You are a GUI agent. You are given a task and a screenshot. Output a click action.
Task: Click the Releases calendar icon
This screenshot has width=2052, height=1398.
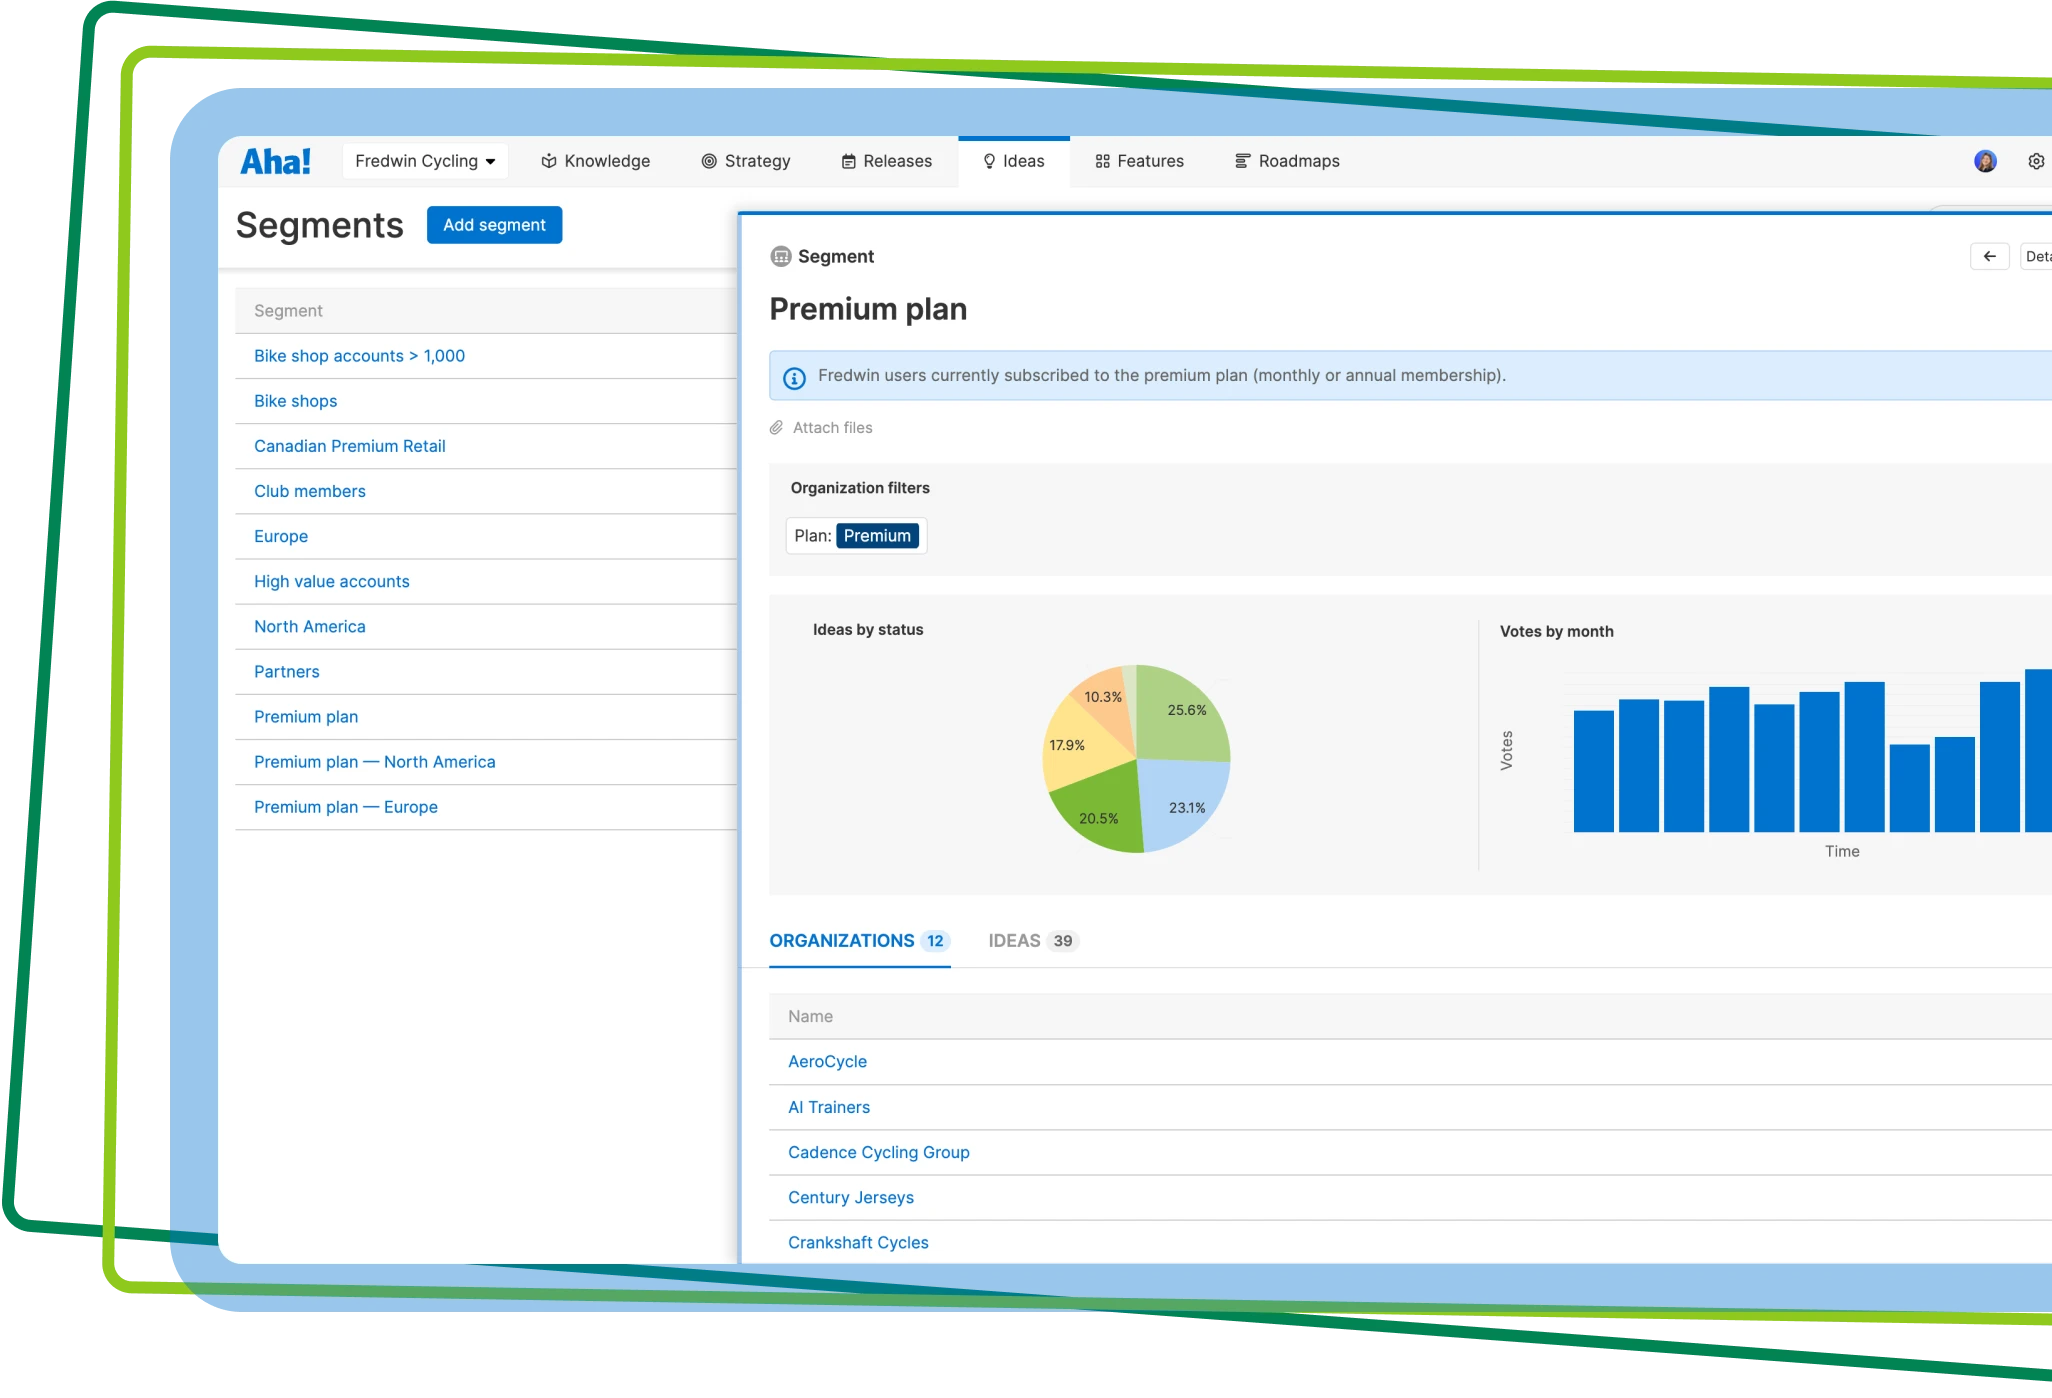(849, 161)
